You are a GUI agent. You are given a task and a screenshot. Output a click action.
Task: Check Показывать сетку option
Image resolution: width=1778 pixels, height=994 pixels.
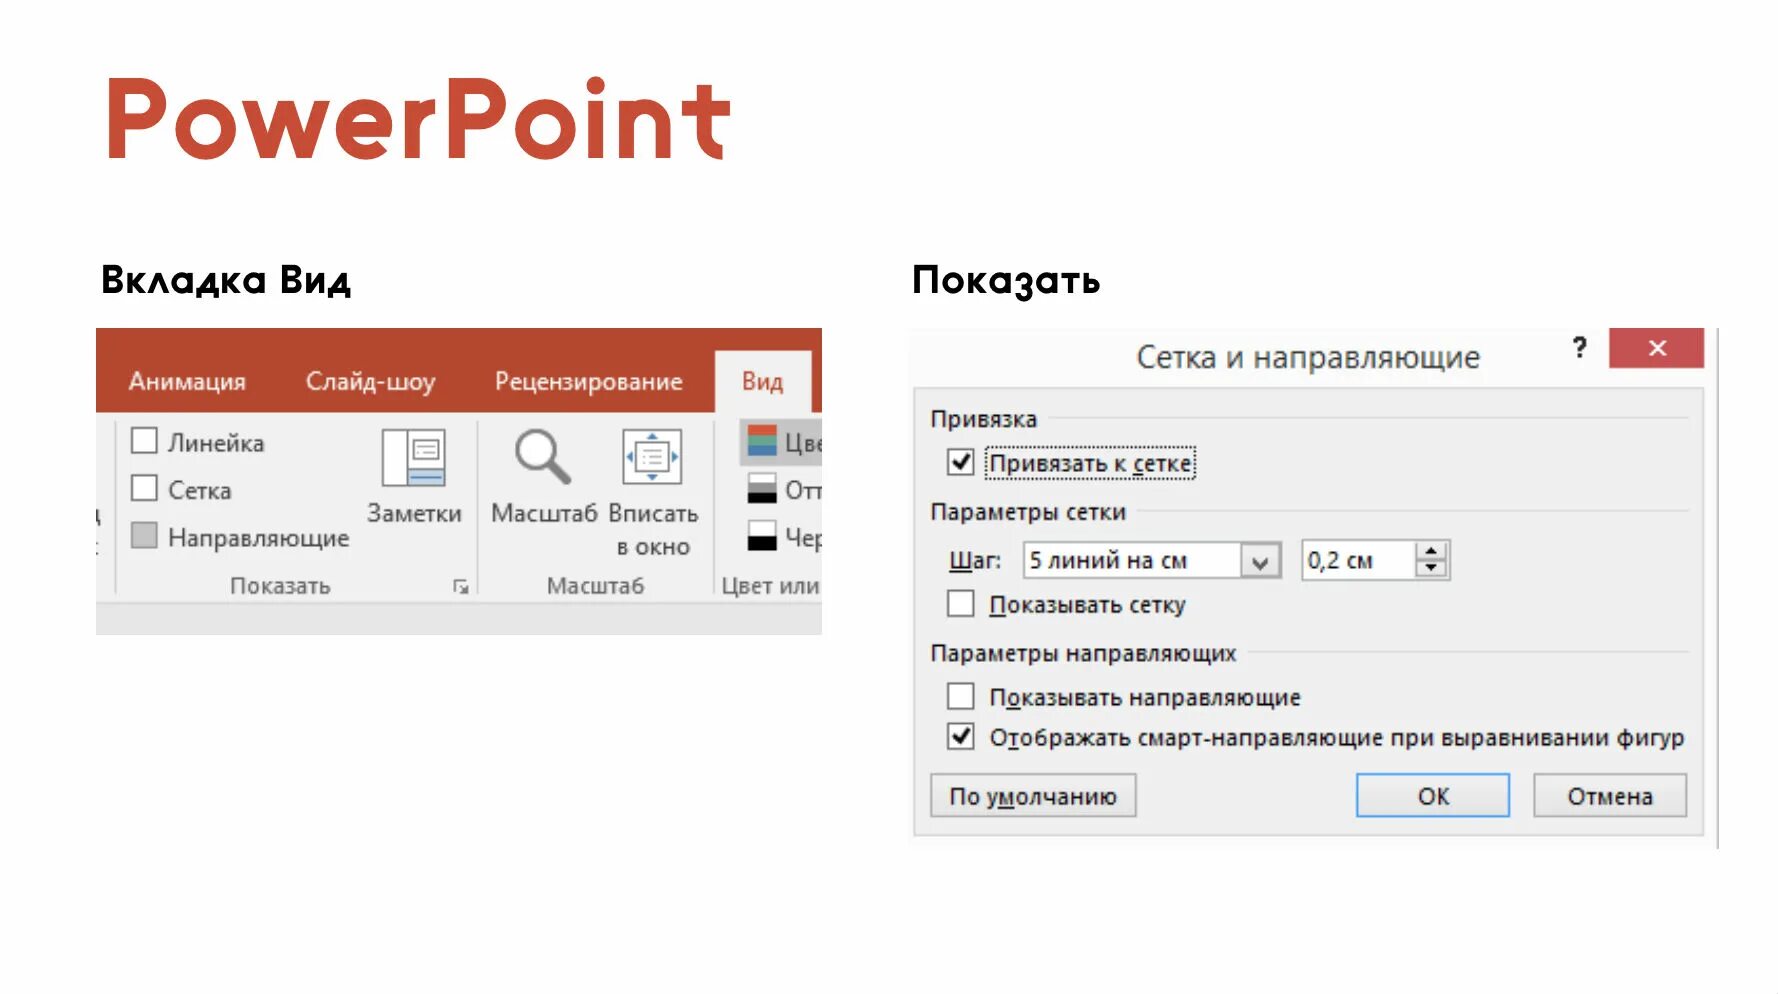point(960,604)
